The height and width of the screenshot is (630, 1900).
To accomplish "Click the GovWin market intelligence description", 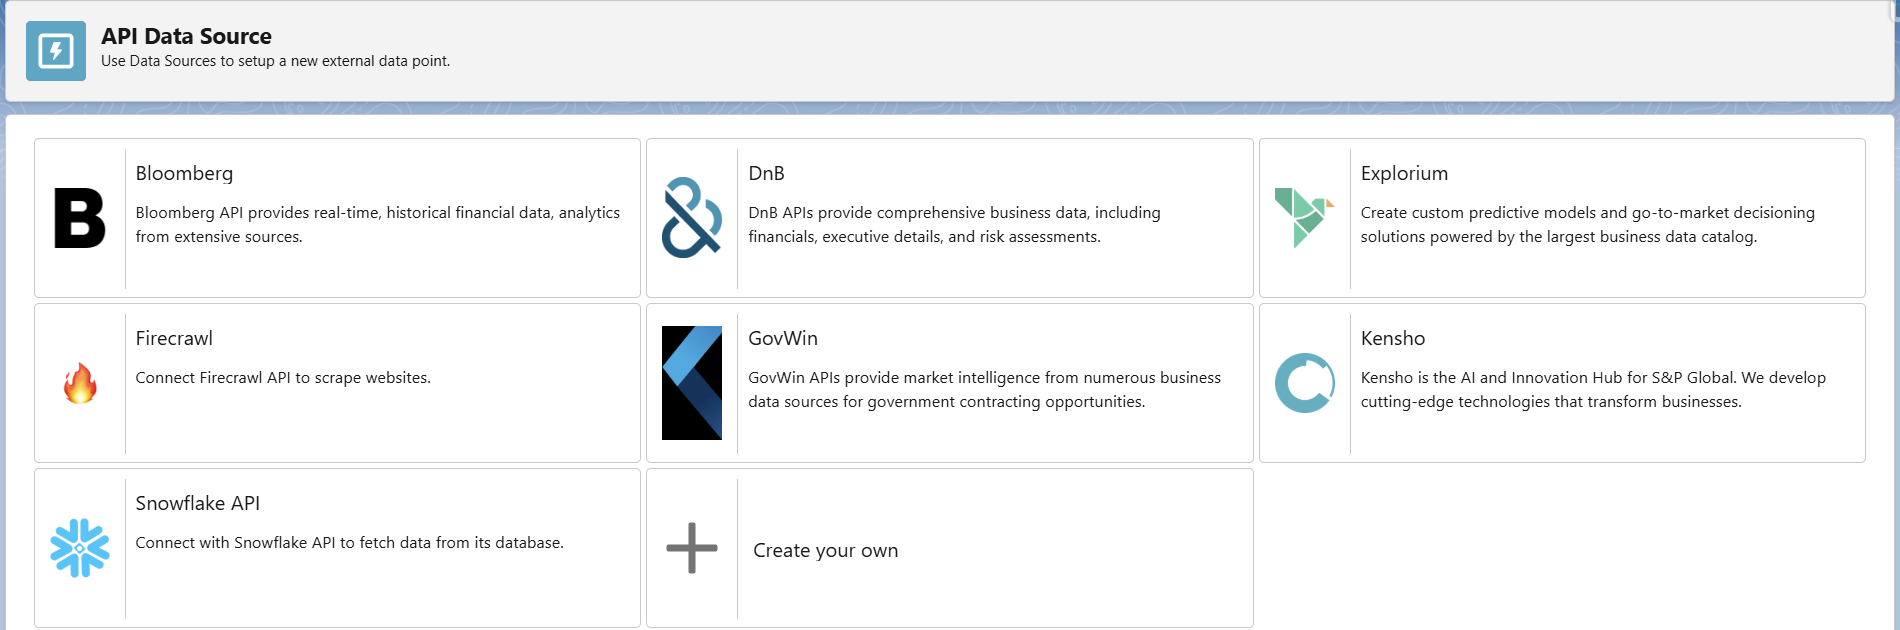I will (x=984, y=389).
